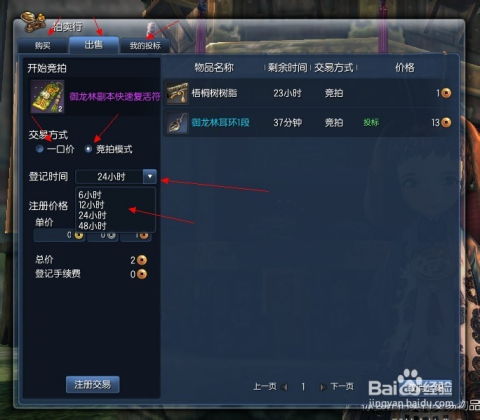
Task: Choose 6小时 from the duration list
Action: point(90,195)
